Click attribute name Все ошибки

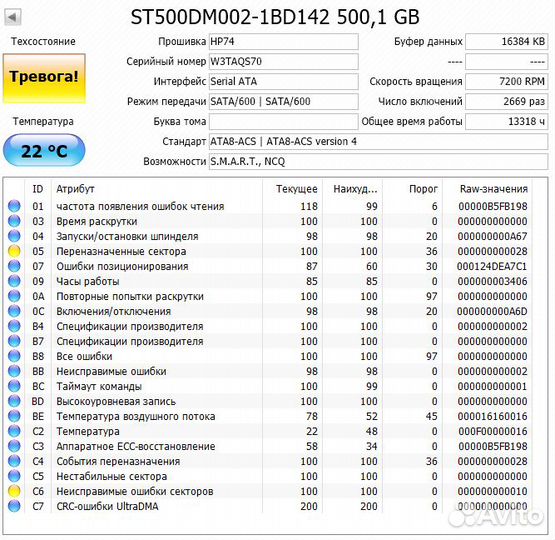pos(84,356)
